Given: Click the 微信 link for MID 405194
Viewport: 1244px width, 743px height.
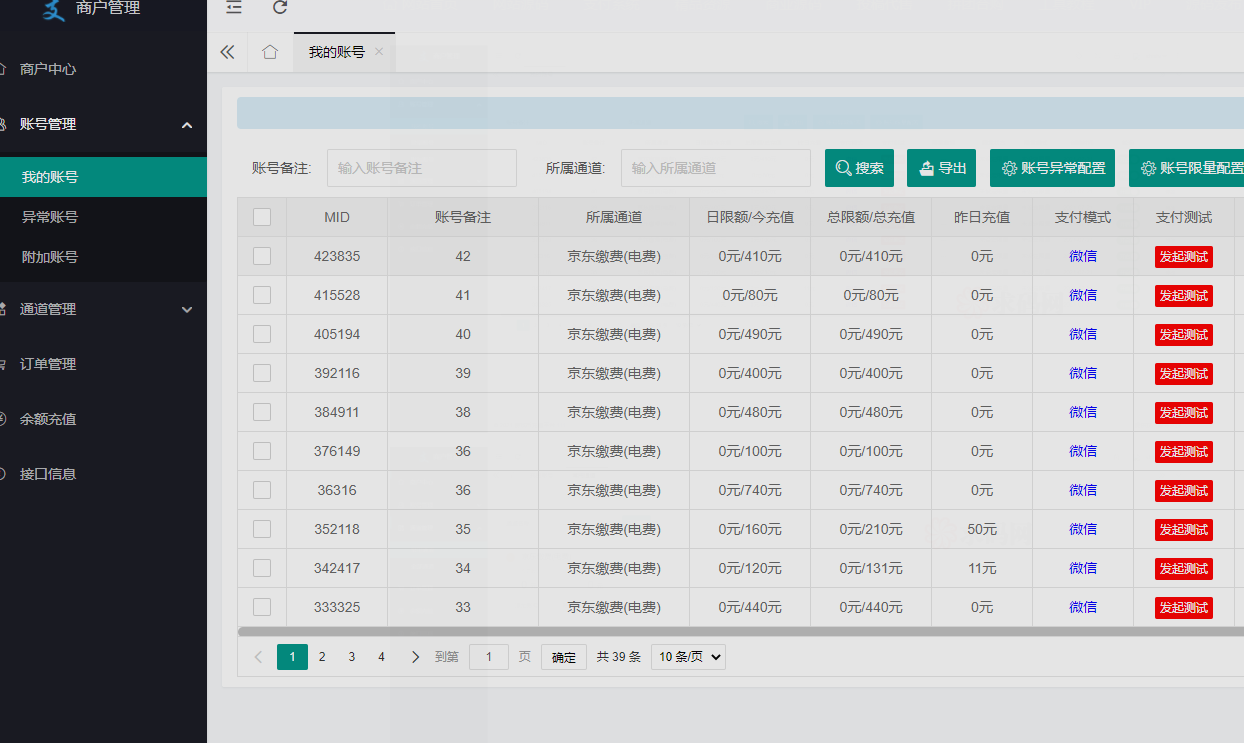Looking at the screenshot, I should pos(1083,334).
